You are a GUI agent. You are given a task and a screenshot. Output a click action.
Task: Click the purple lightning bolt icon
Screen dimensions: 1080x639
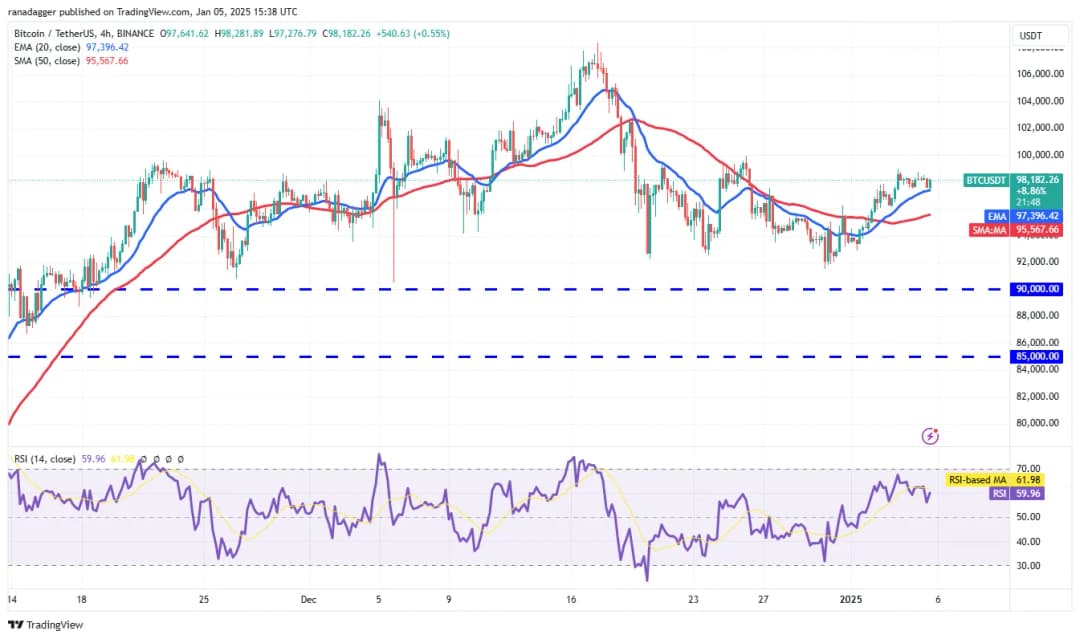click(931, 436)
